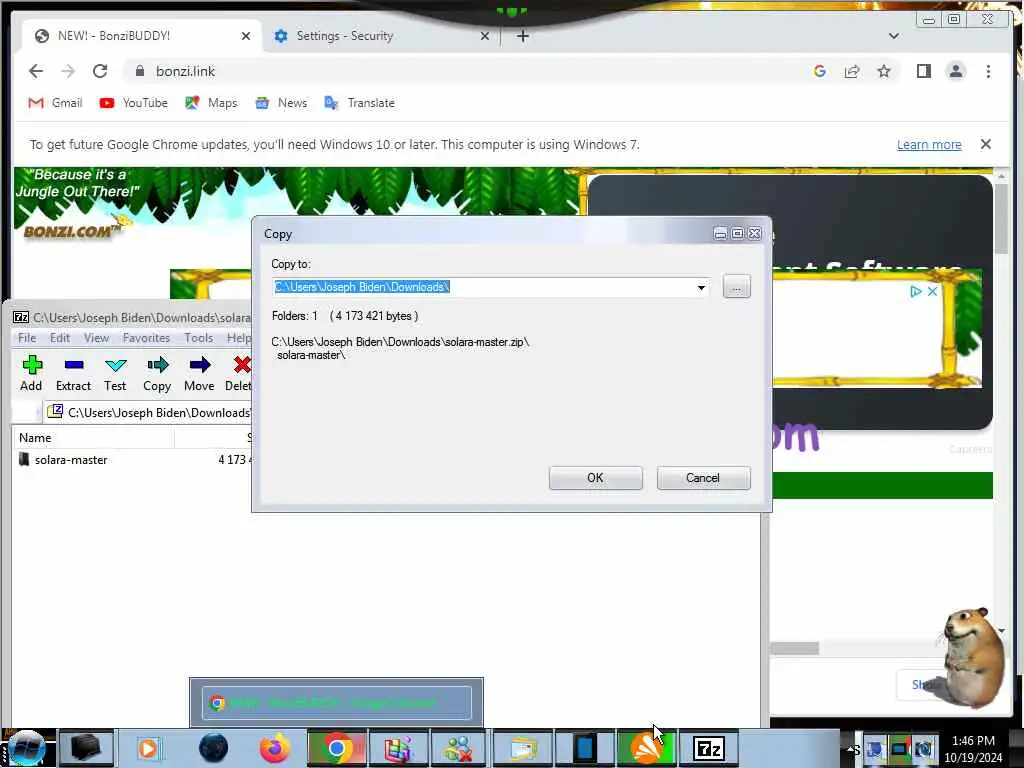
Task: Switch to 7-Zip taskbar button
Action: 709,748
